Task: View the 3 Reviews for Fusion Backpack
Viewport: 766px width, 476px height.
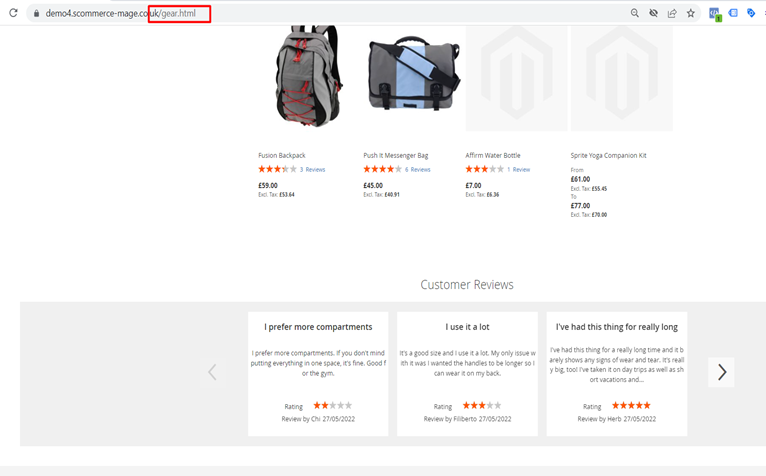Action: (x=313, y=170)
